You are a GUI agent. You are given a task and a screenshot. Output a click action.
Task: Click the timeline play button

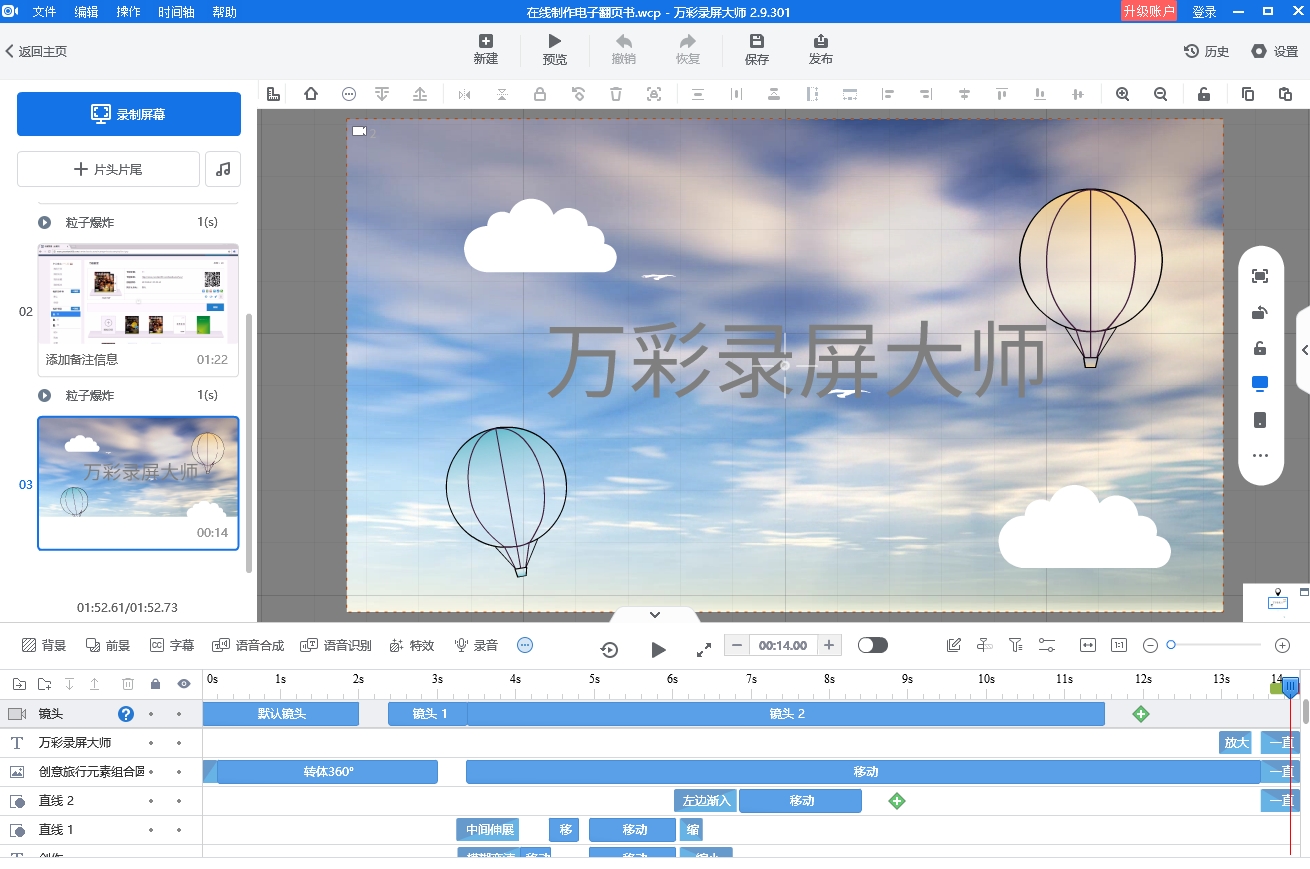tap(658, 649)
